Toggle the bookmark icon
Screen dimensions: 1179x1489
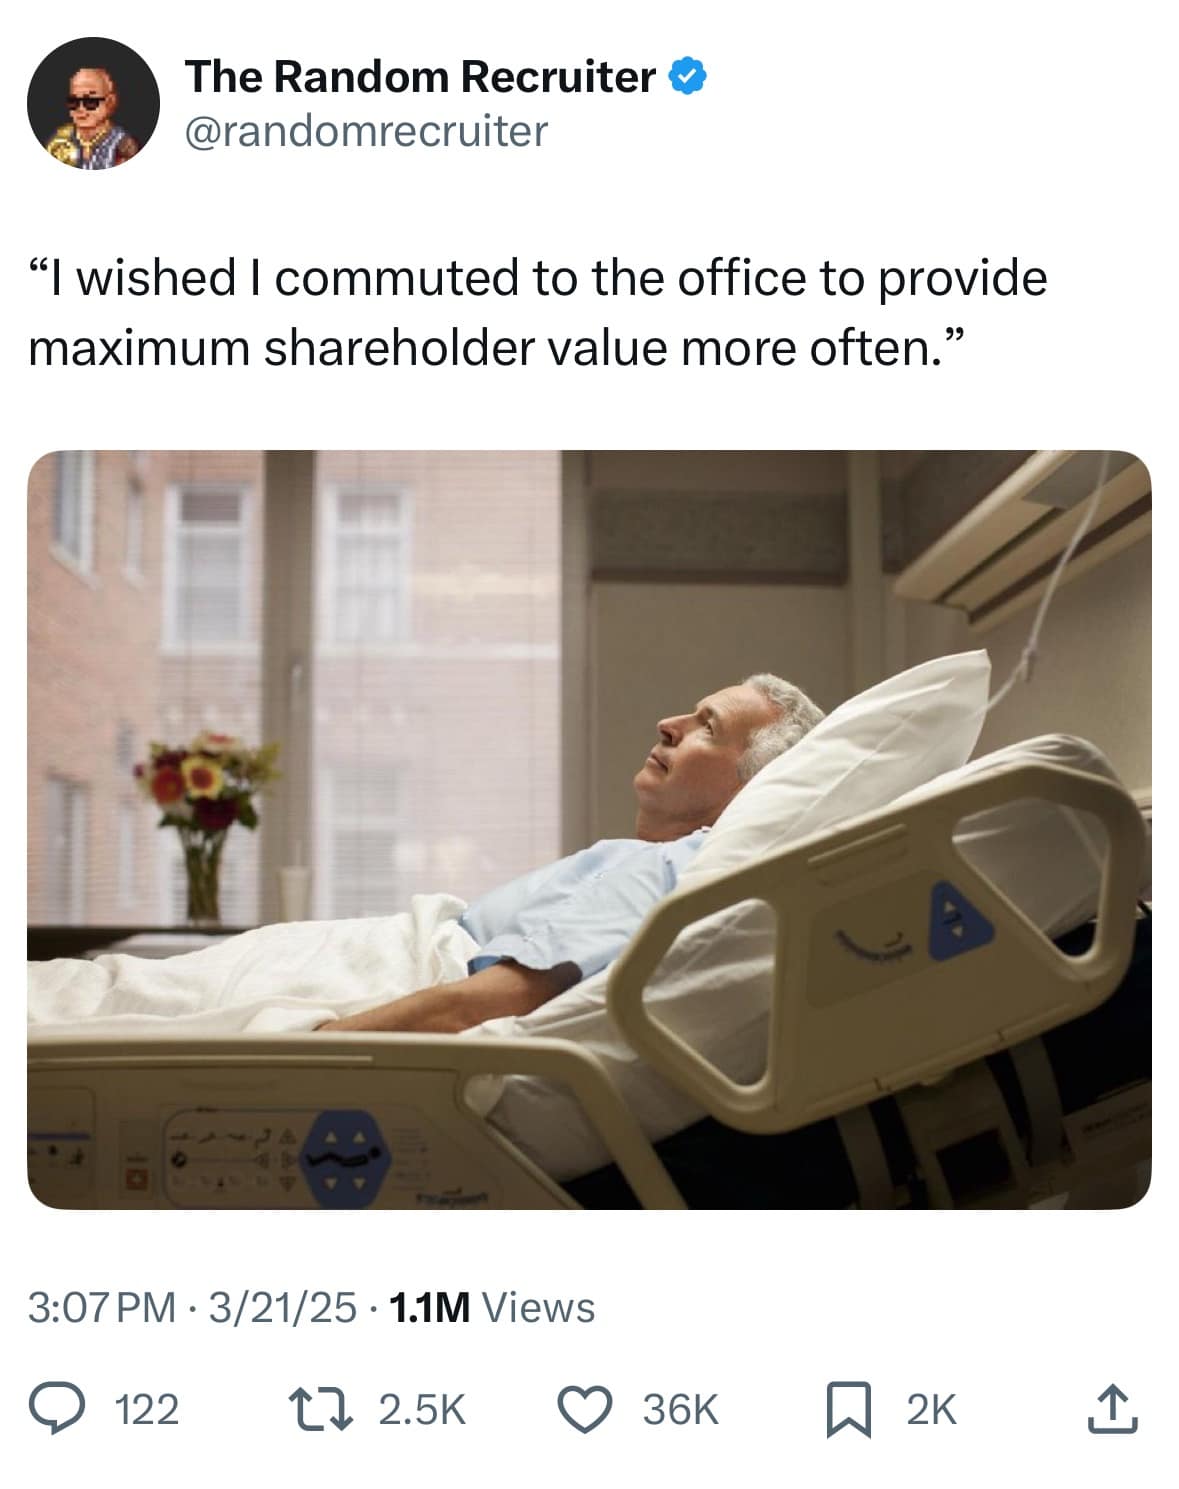tap(846, 1409)
